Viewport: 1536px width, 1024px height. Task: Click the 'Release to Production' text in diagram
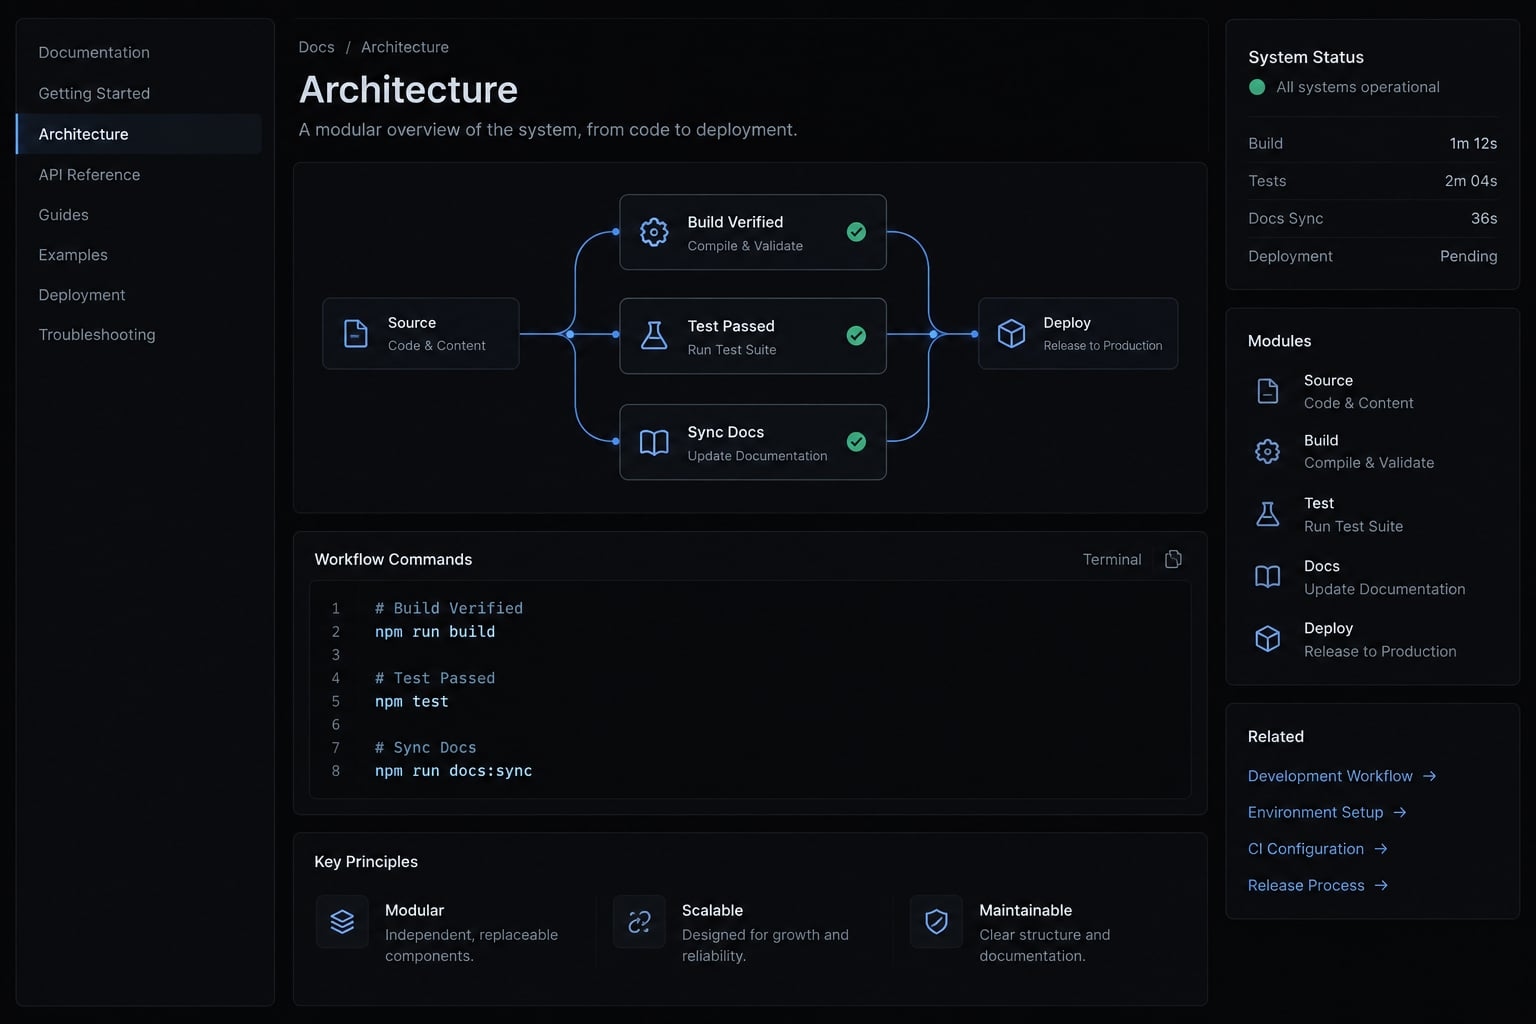(1103, 346)
